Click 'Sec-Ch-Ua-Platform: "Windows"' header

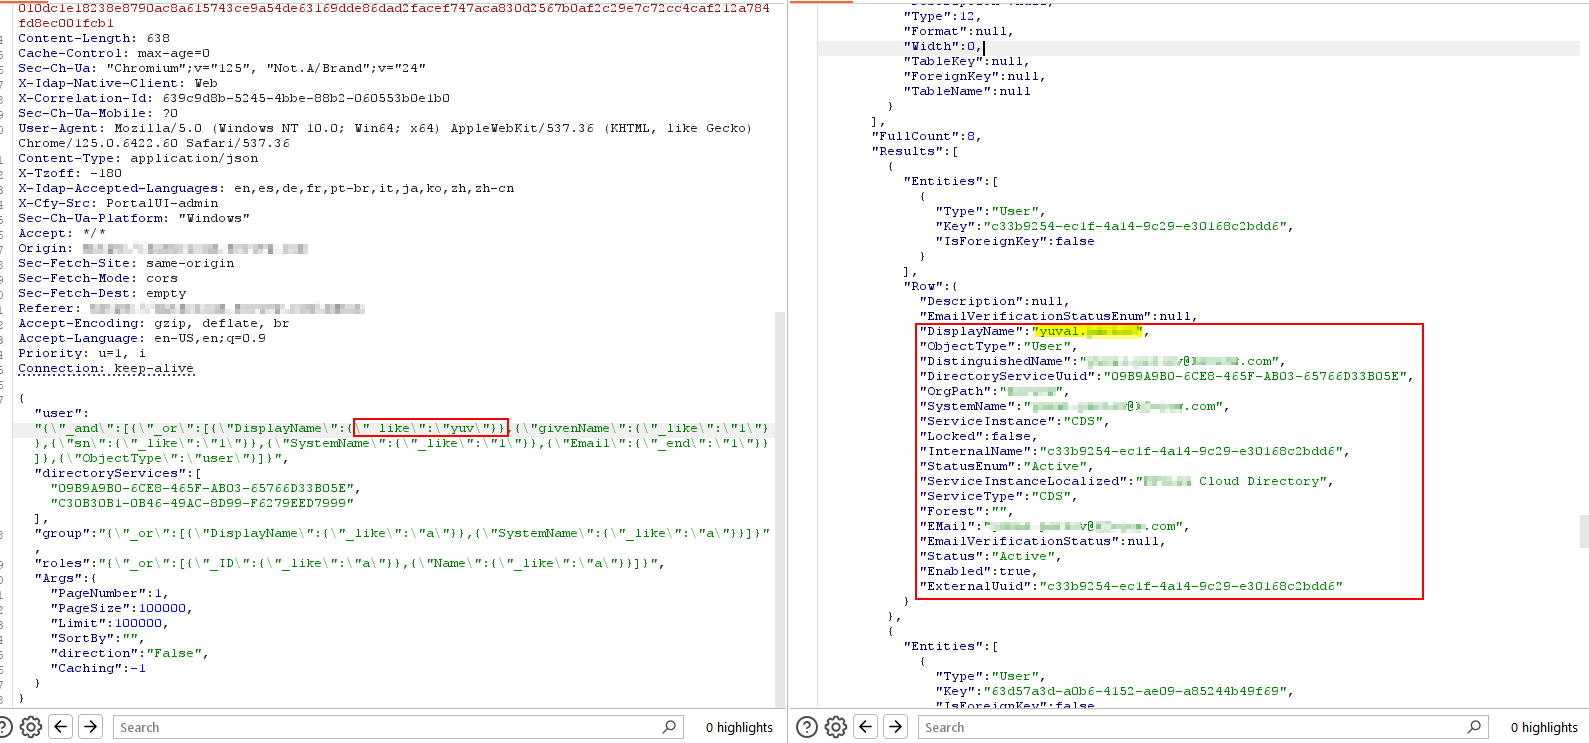pyautogui.click(x=134, y=218)
